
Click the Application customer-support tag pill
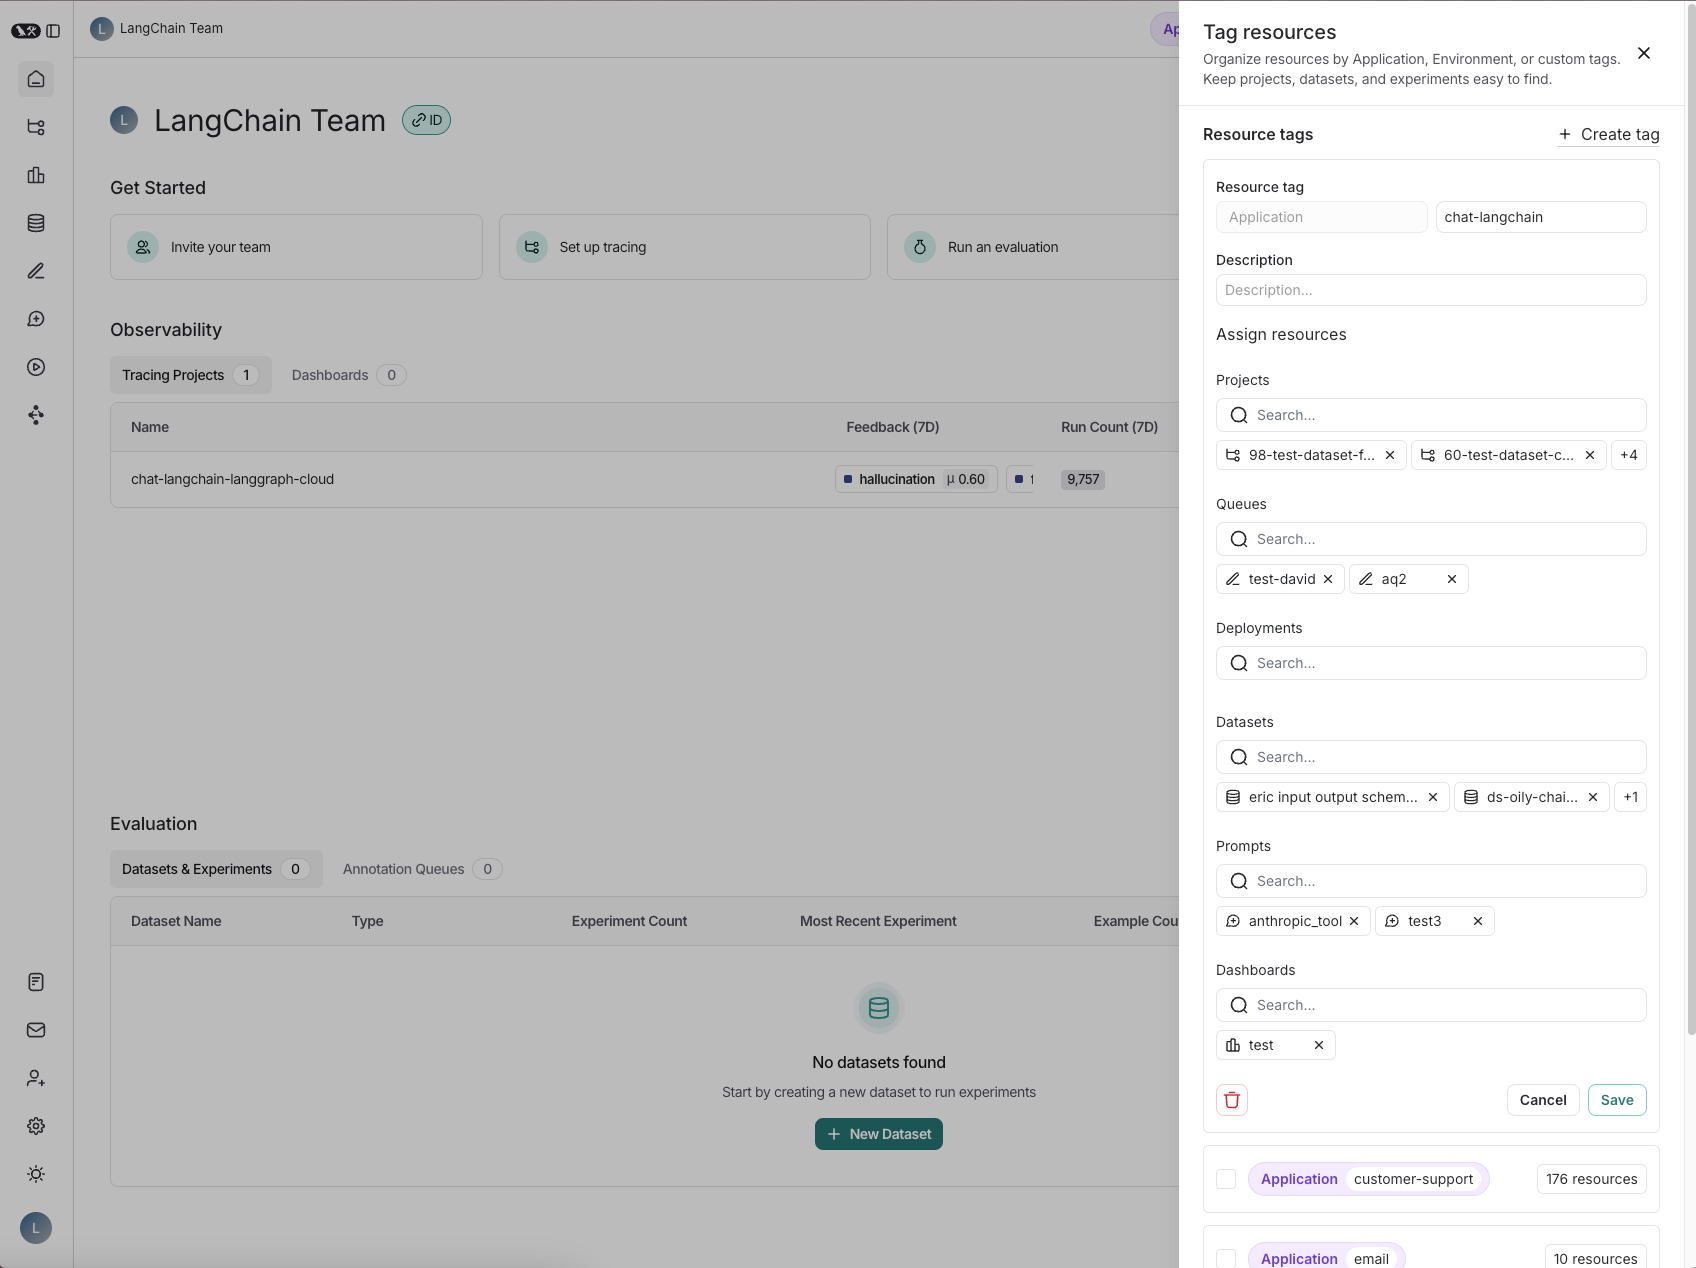coord(1368,1179)
